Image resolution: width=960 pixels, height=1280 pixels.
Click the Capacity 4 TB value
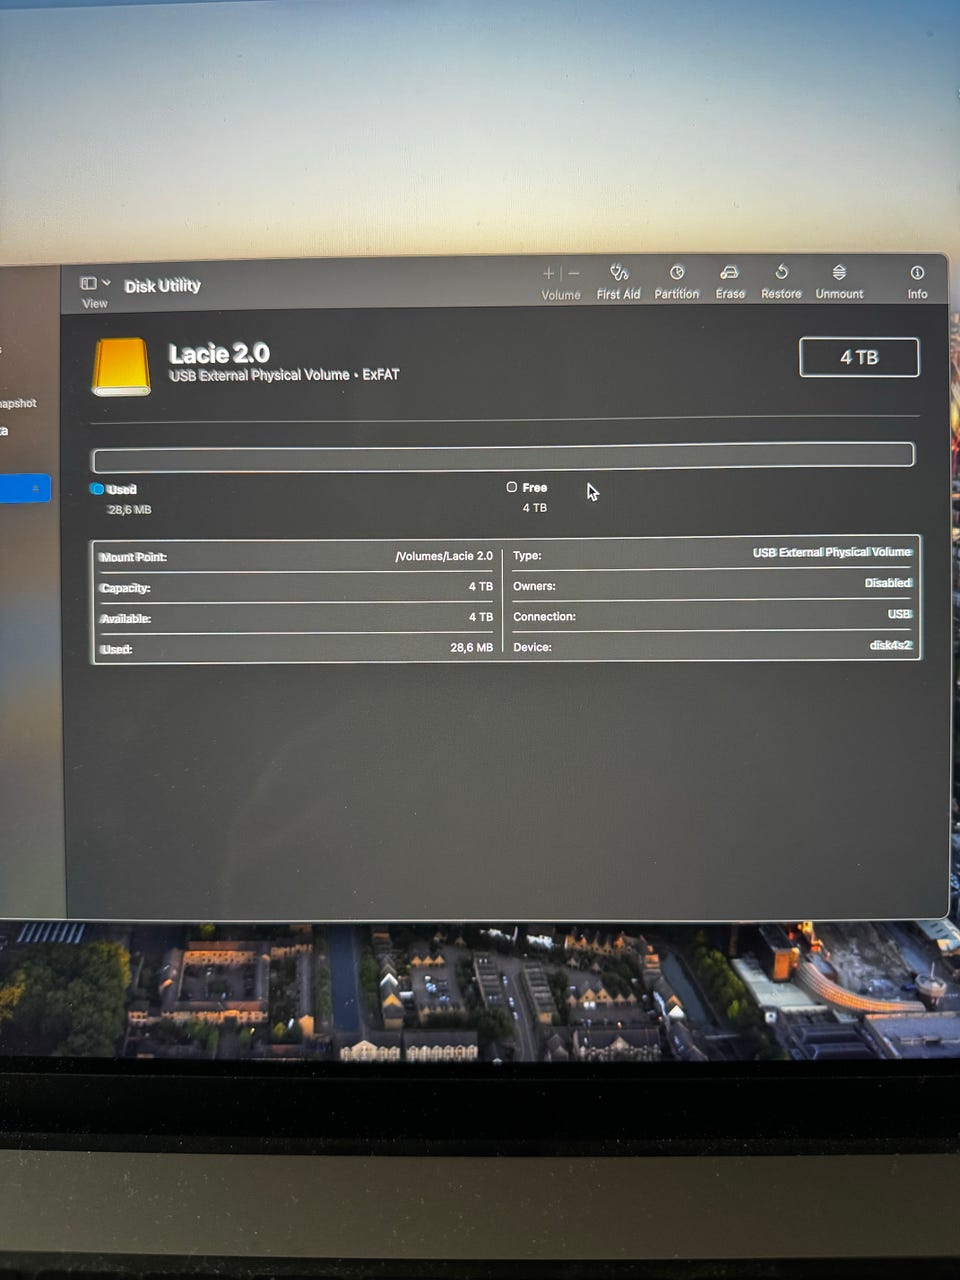(481, 587)
